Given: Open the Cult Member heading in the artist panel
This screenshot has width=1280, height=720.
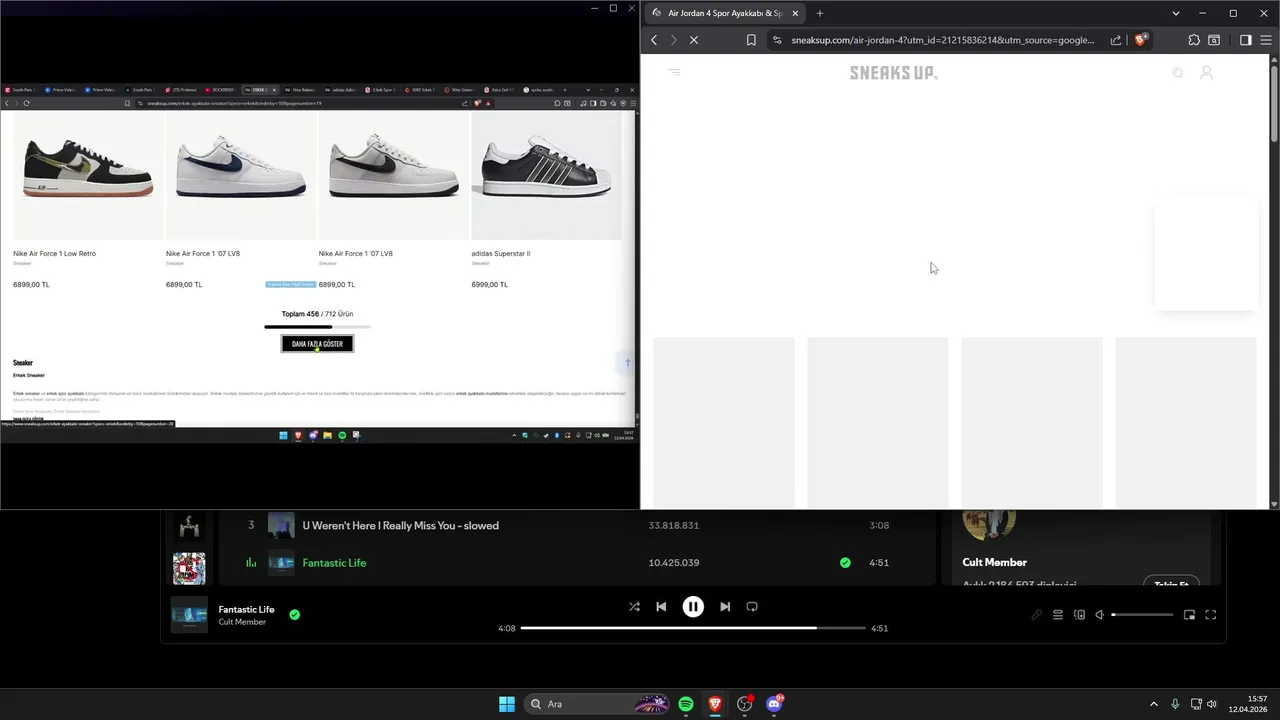Looking at the screenshot, I should pyautogui.click(x=994, y=562).
